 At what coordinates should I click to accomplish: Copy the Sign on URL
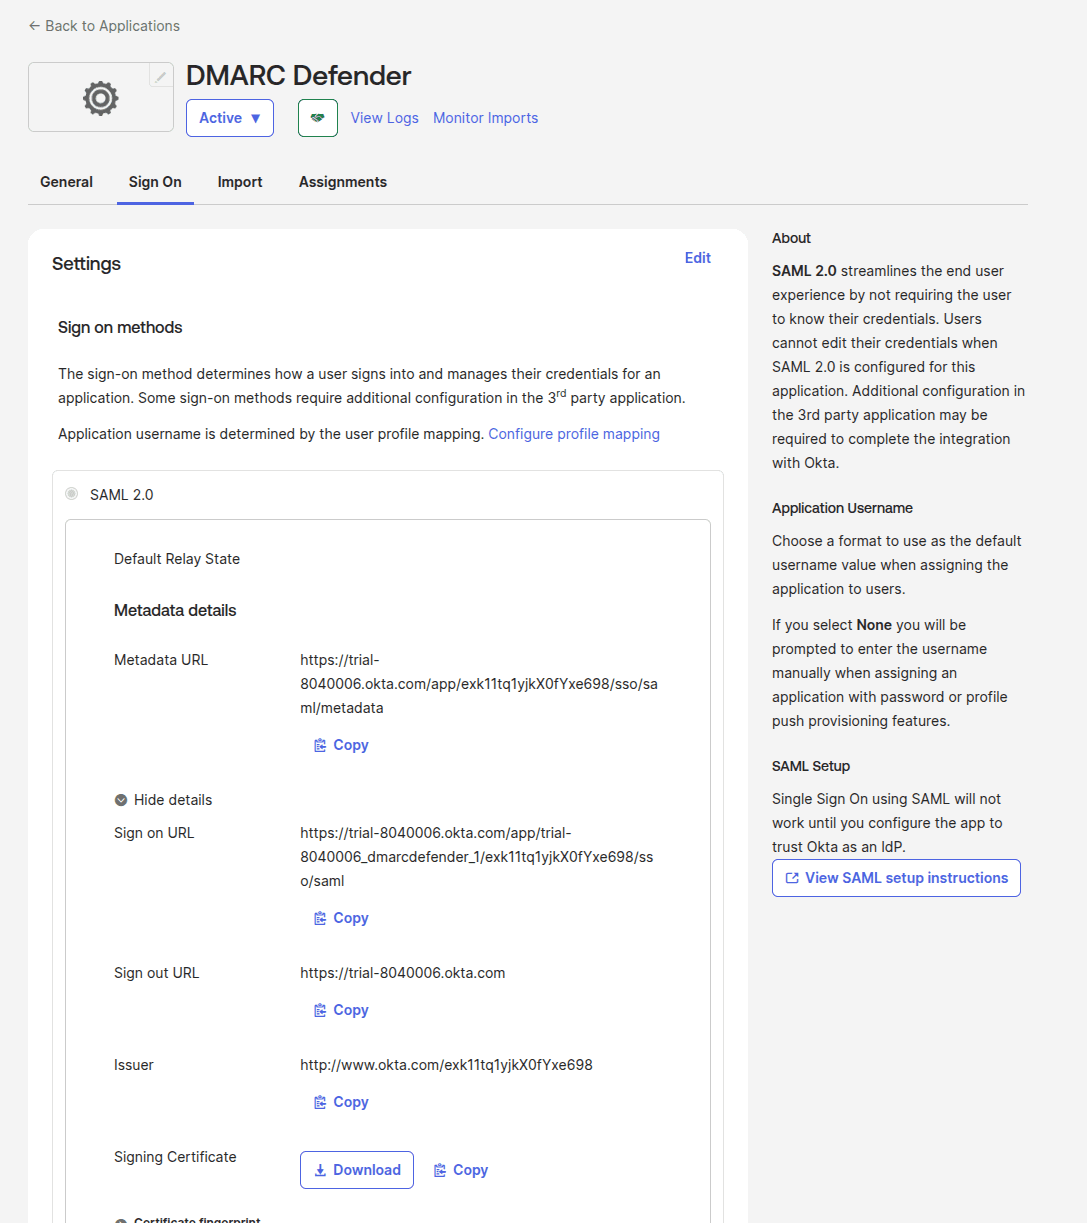point(341,918)
